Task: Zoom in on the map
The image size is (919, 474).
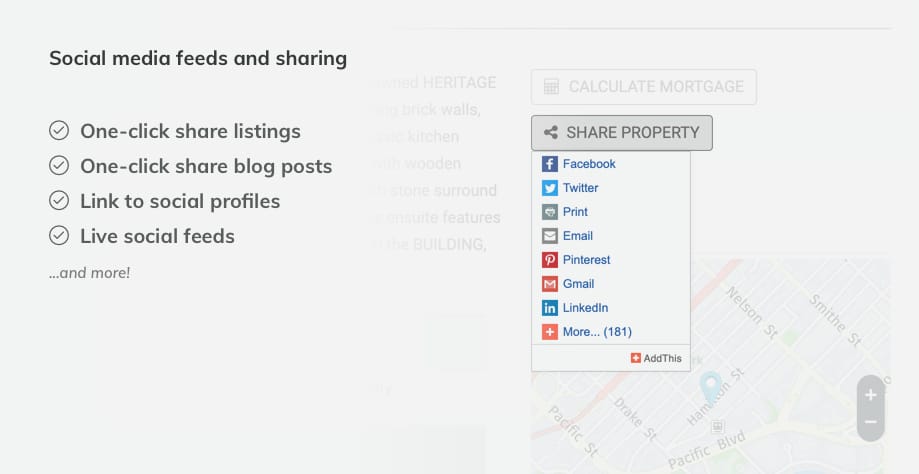Action: click(870, 395)
